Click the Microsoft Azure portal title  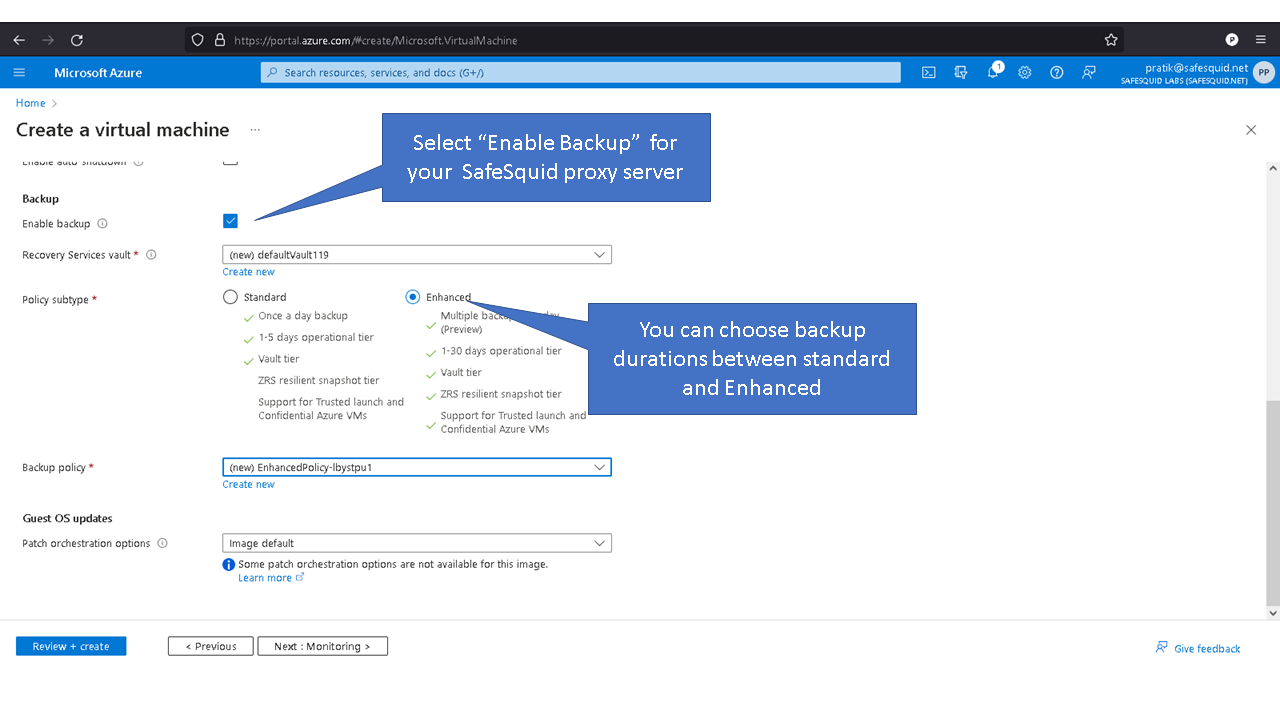coord(98,73)
